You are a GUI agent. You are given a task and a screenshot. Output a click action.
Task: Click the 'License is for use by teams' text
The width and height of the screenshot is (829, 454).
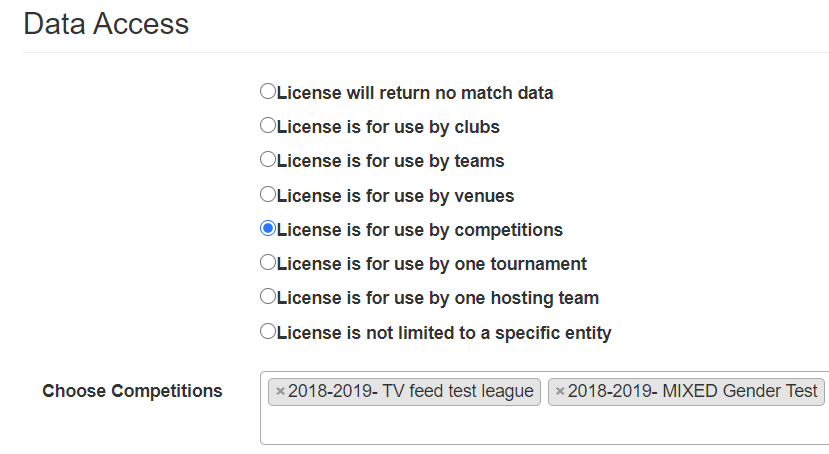[391, 161]
